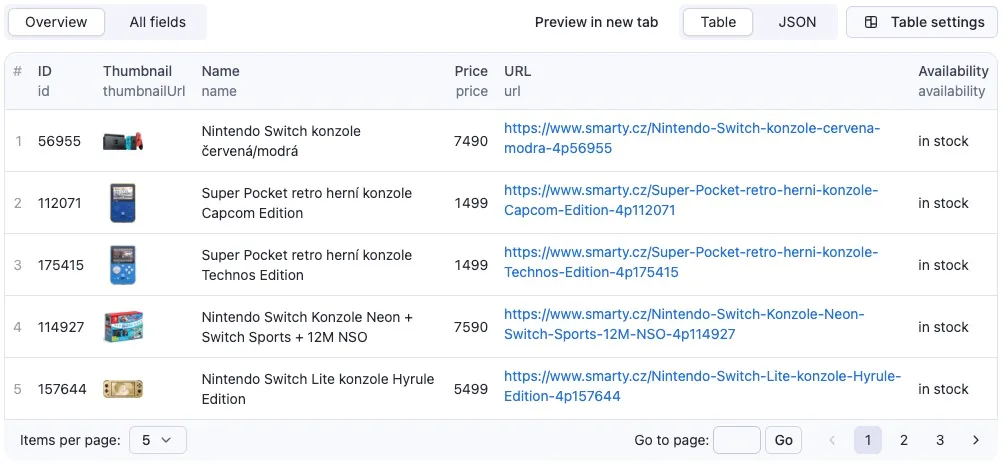This screenshot has height=465, width=1004.
Task: Open the URL ending in Capcom-Edition-4p112071
Action: tap(691, 200)
